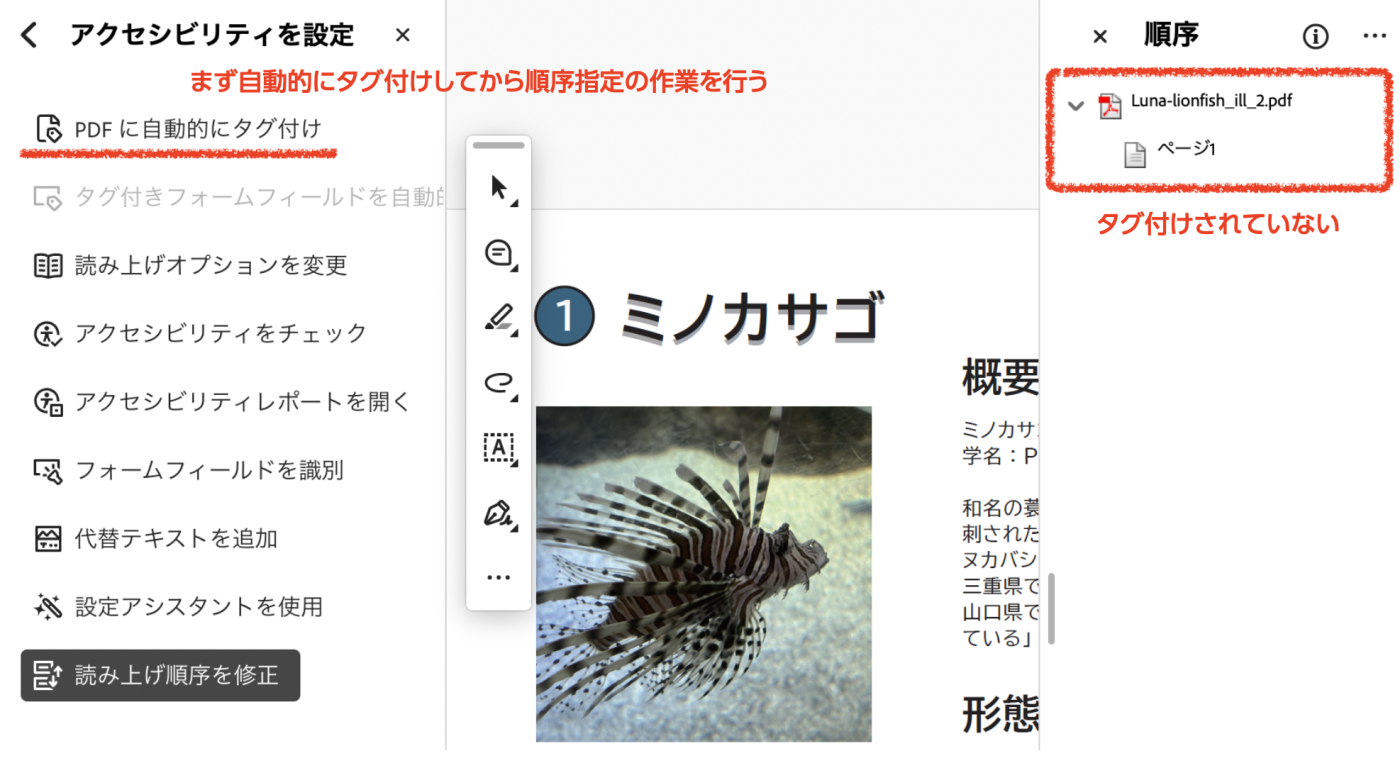Select Luna-lionfish_ill_2.pdf in order tree
Image resolution: width=1400 pixels, height=763 pixels.
pyautogui.click(x=1211, y=101)
